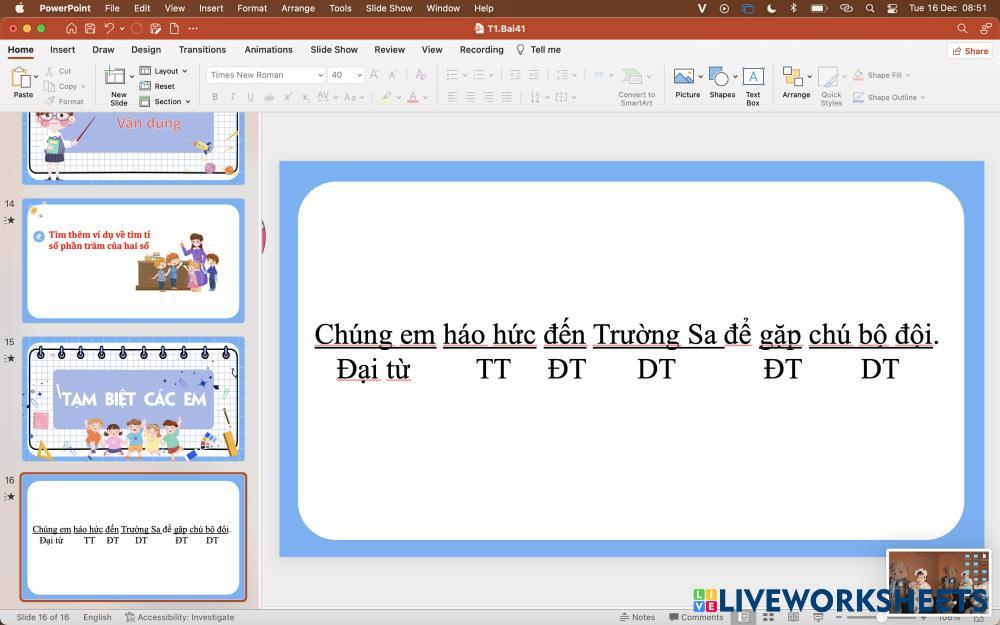The image size is (1000, 625).
Task: Click the font color swatch button
Action: pyautogui.click(x=386, y=97)
